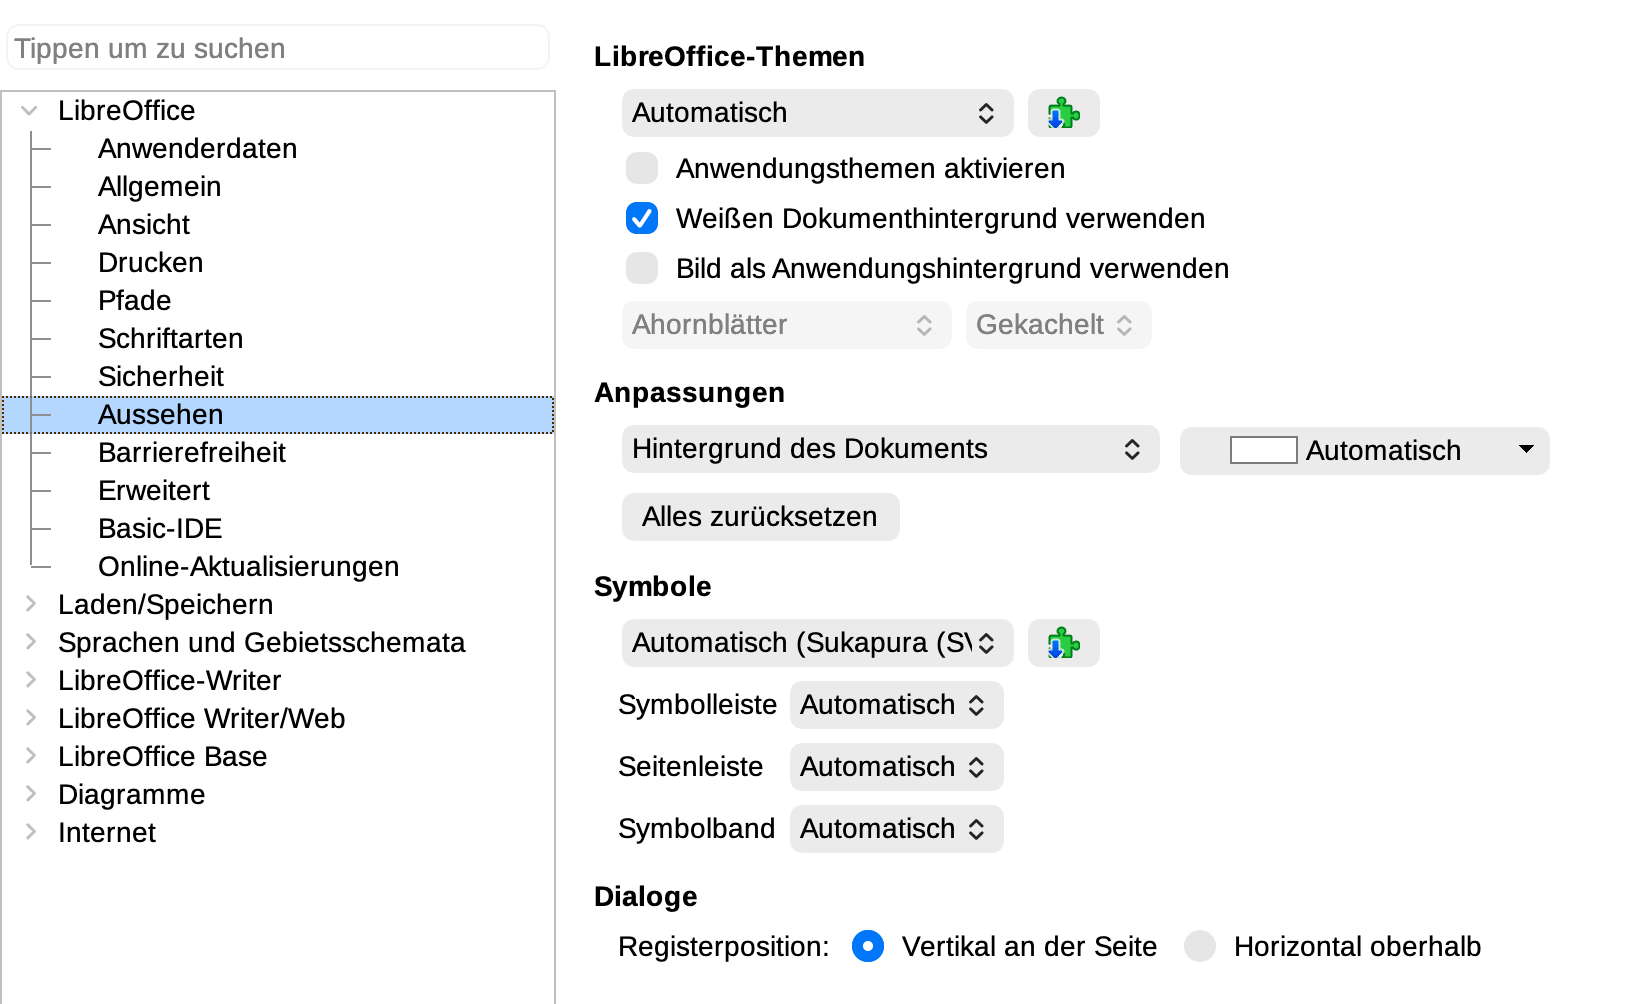
Task: Open the Seitenleiste size dropdown
Action: (x=896, y=767)
